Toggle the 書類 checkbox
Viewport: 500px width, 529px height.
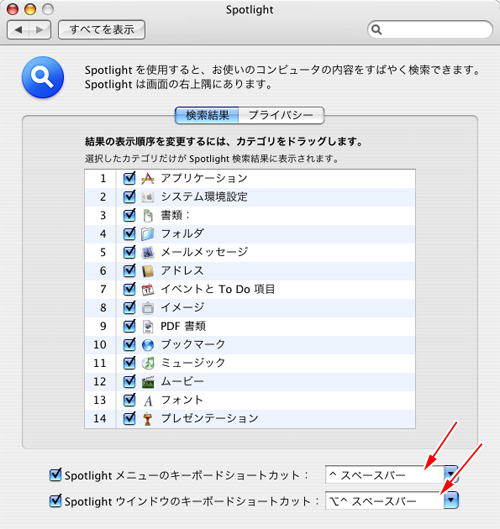129,215
